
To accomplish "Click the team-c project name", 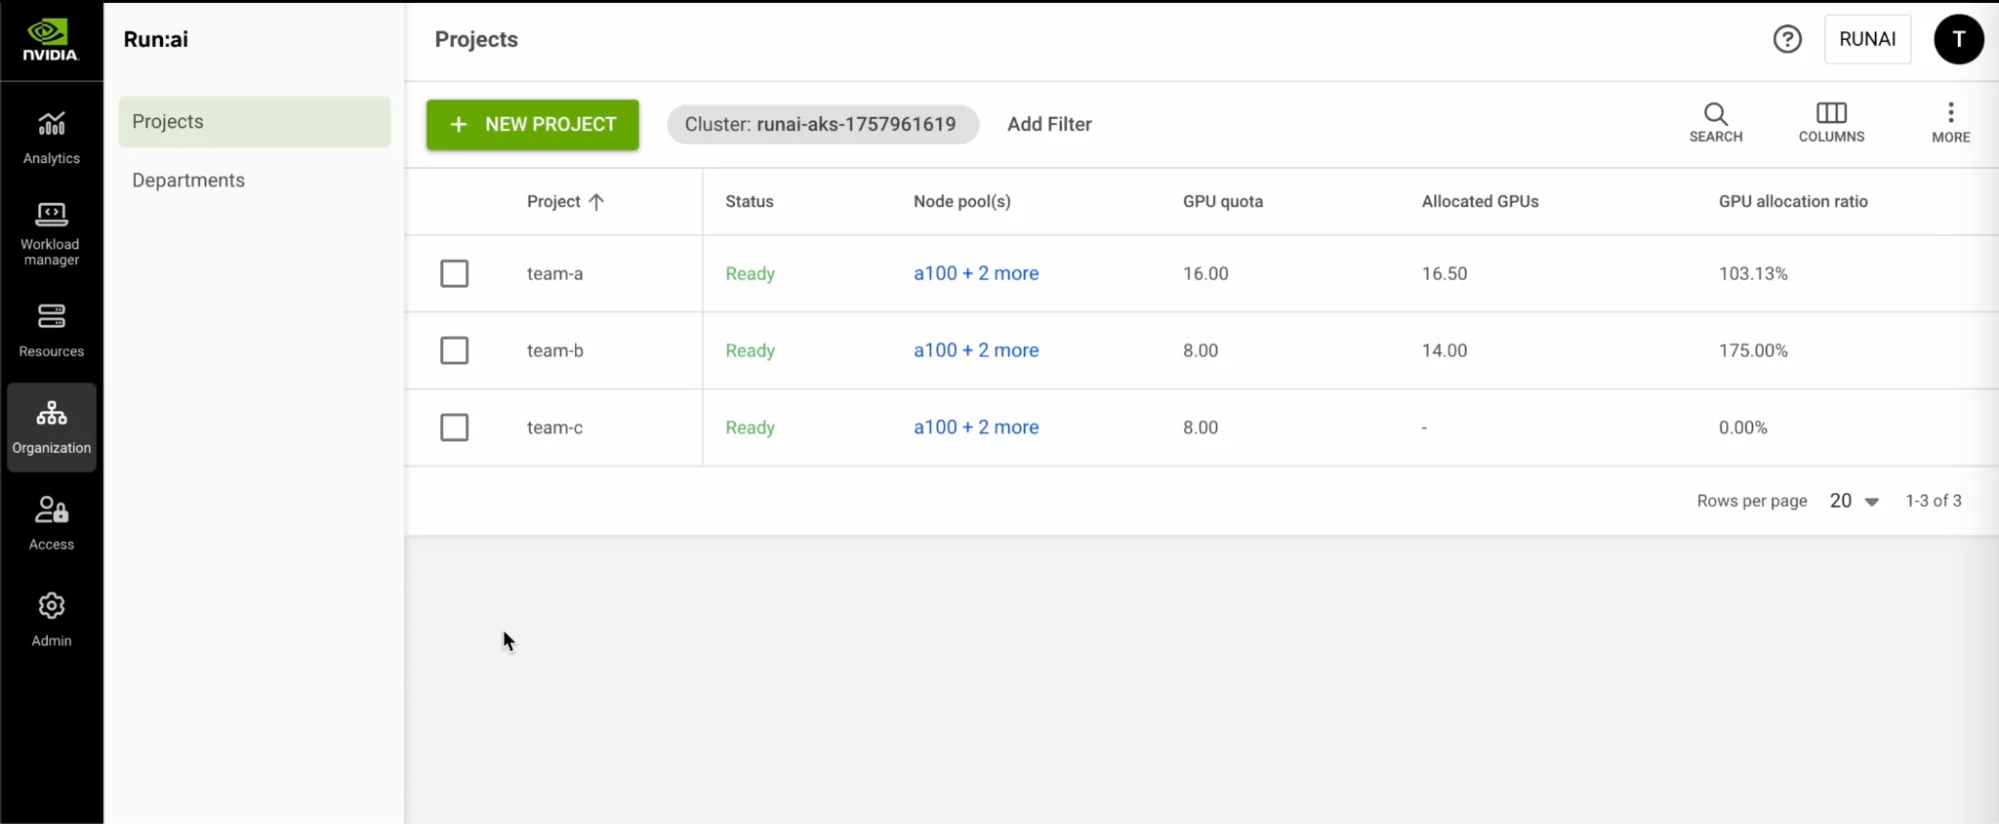I will pos(555,428).
